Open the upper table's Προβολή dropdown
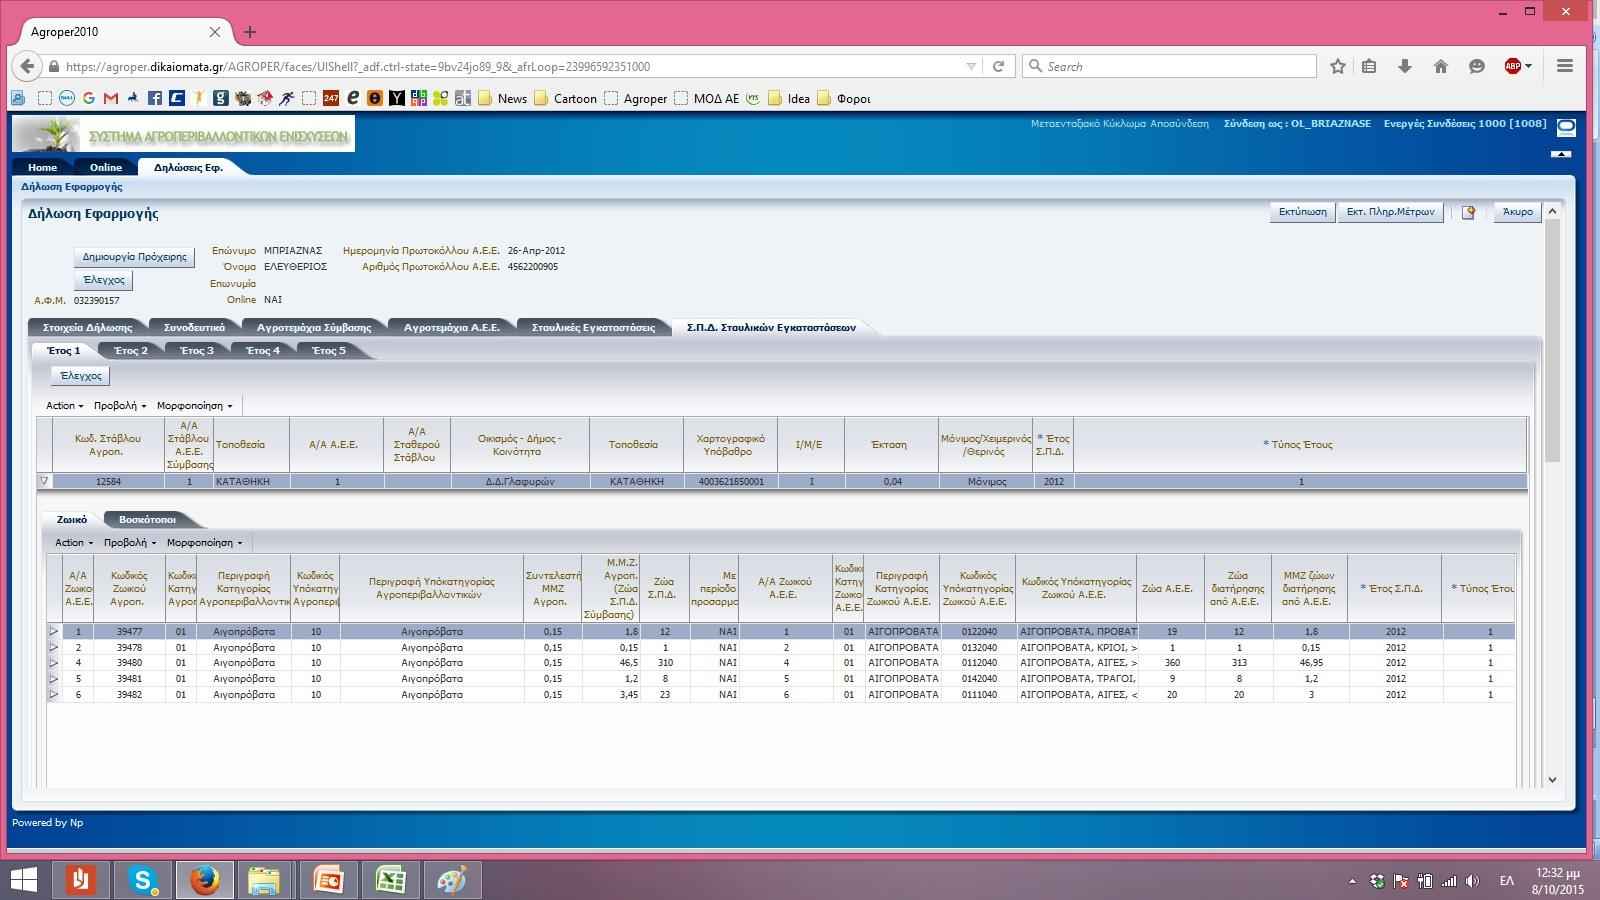The image size is (1600, 900). click(120, 406)
